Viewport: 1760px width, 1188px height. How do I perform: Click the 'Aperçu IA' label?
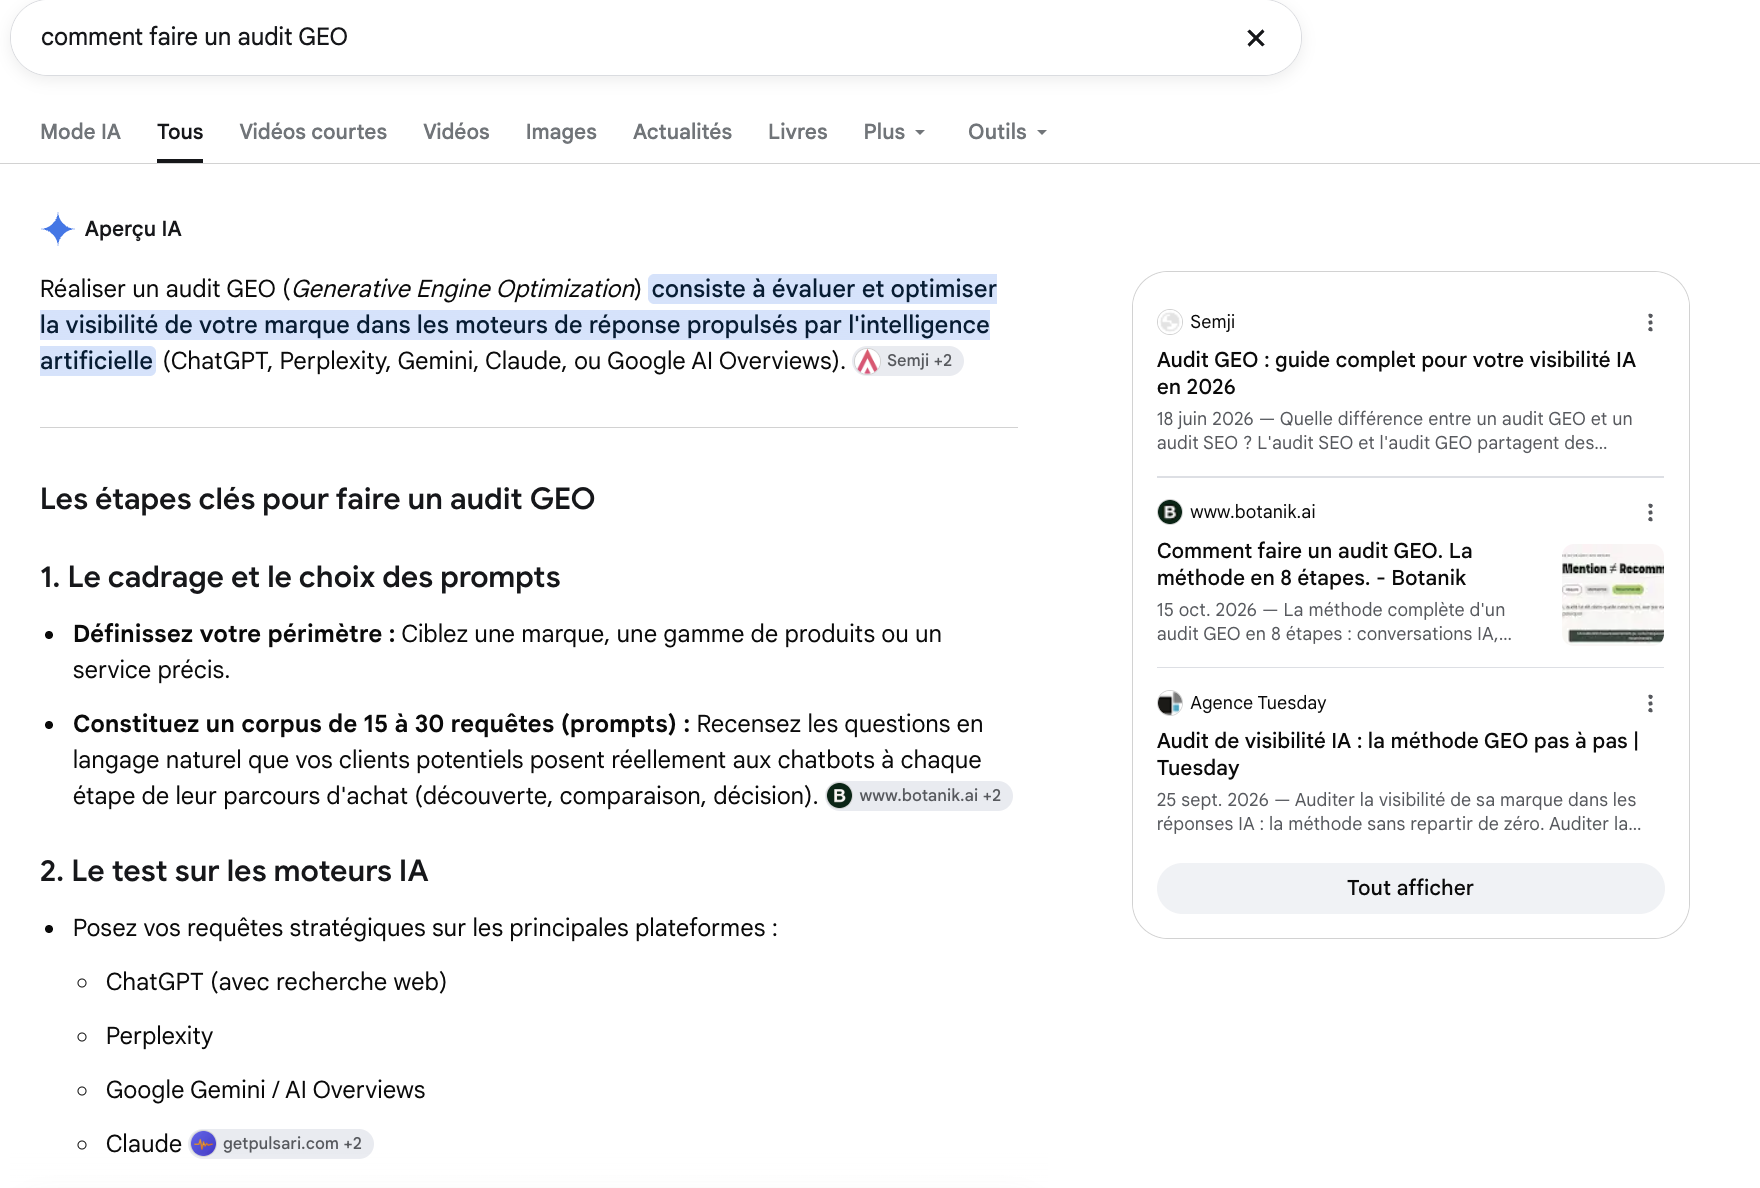(x=133, y=229)
